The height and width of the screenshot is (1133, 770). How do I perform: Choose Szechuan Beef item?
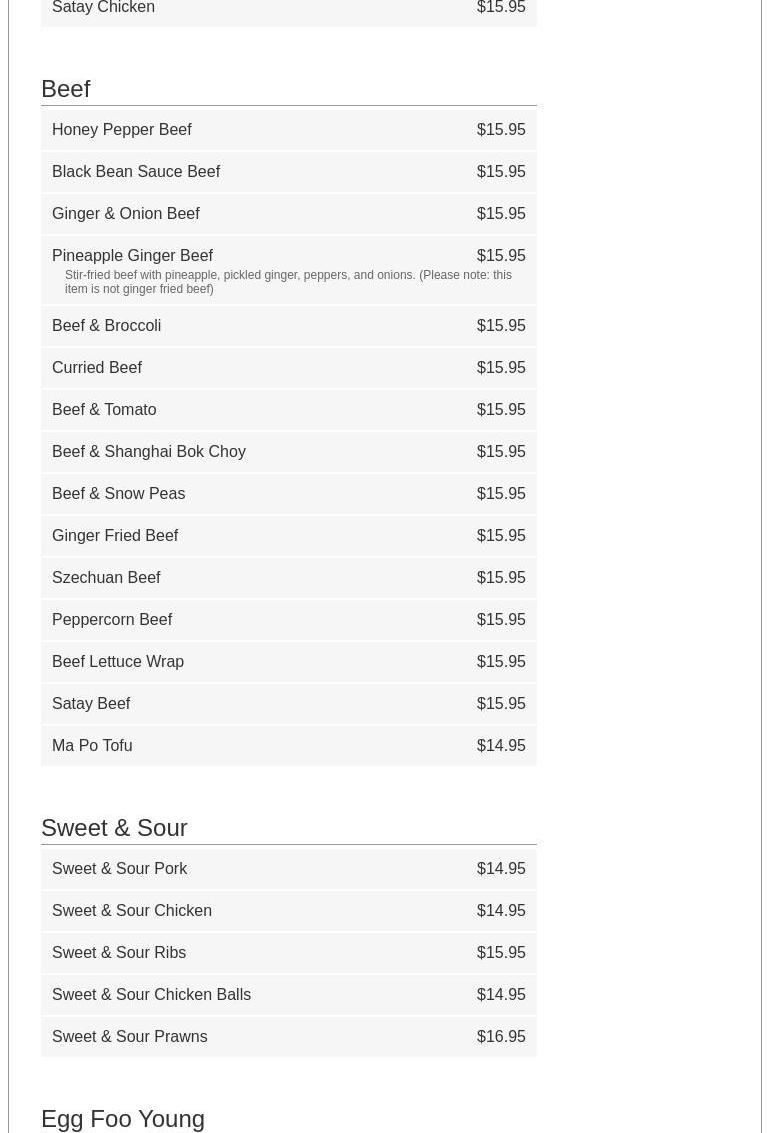click(106, 578)
